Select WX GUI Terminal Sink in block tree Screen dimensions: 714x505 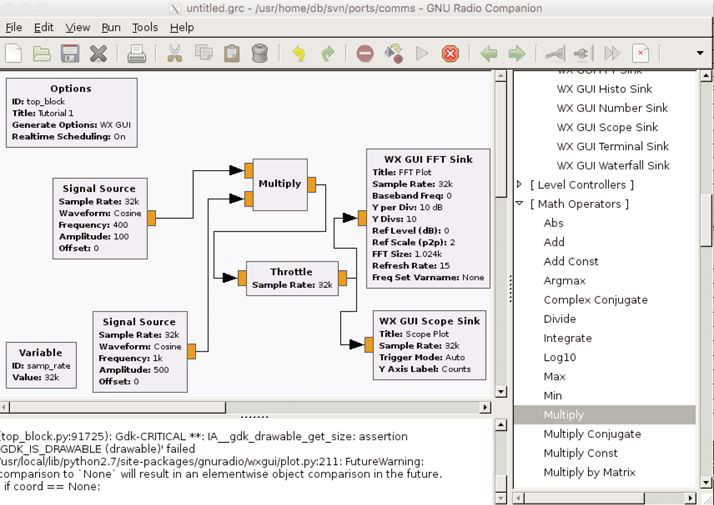click(x=612, y=146)
